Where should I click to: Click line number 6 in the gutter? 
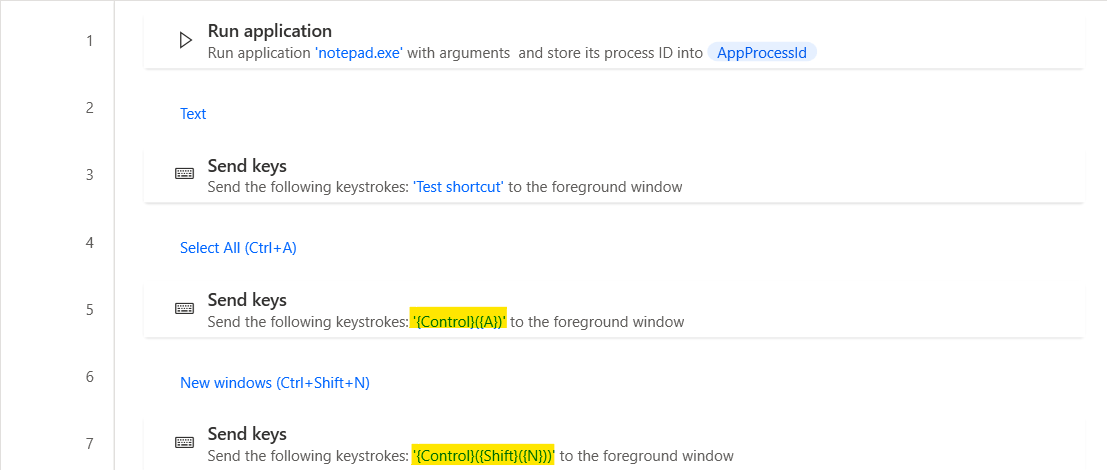pyautogui.click(x=89, y=376)
